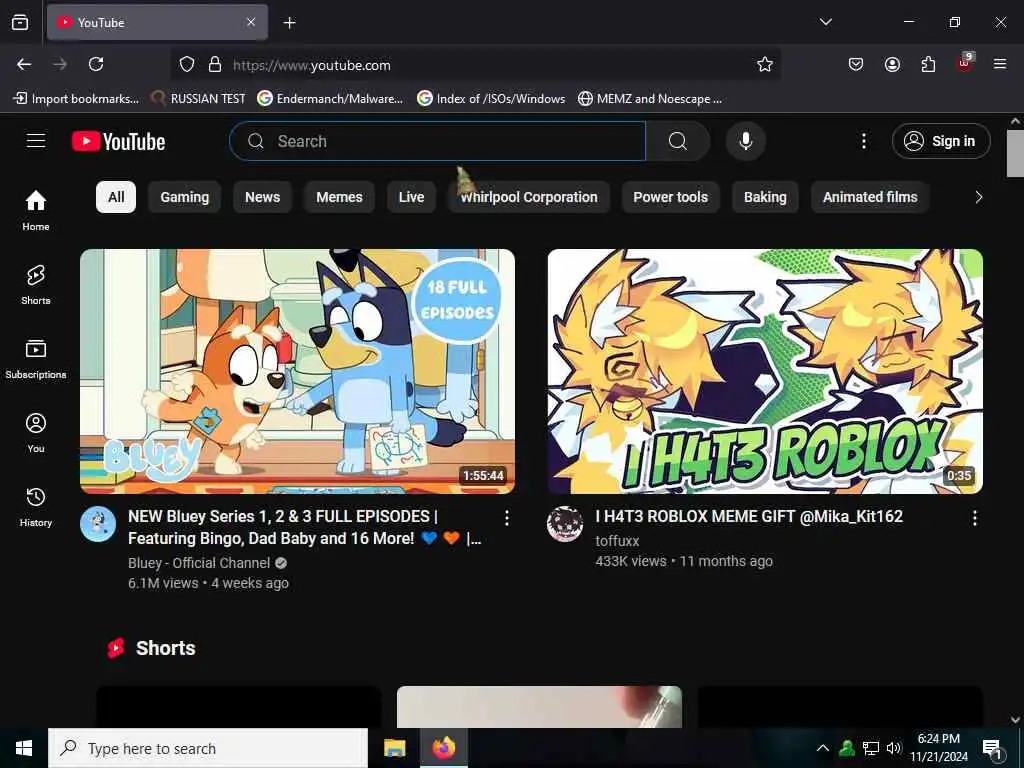Click the browser address bar
Screen dimensions: 1024x768
point(477,65)
